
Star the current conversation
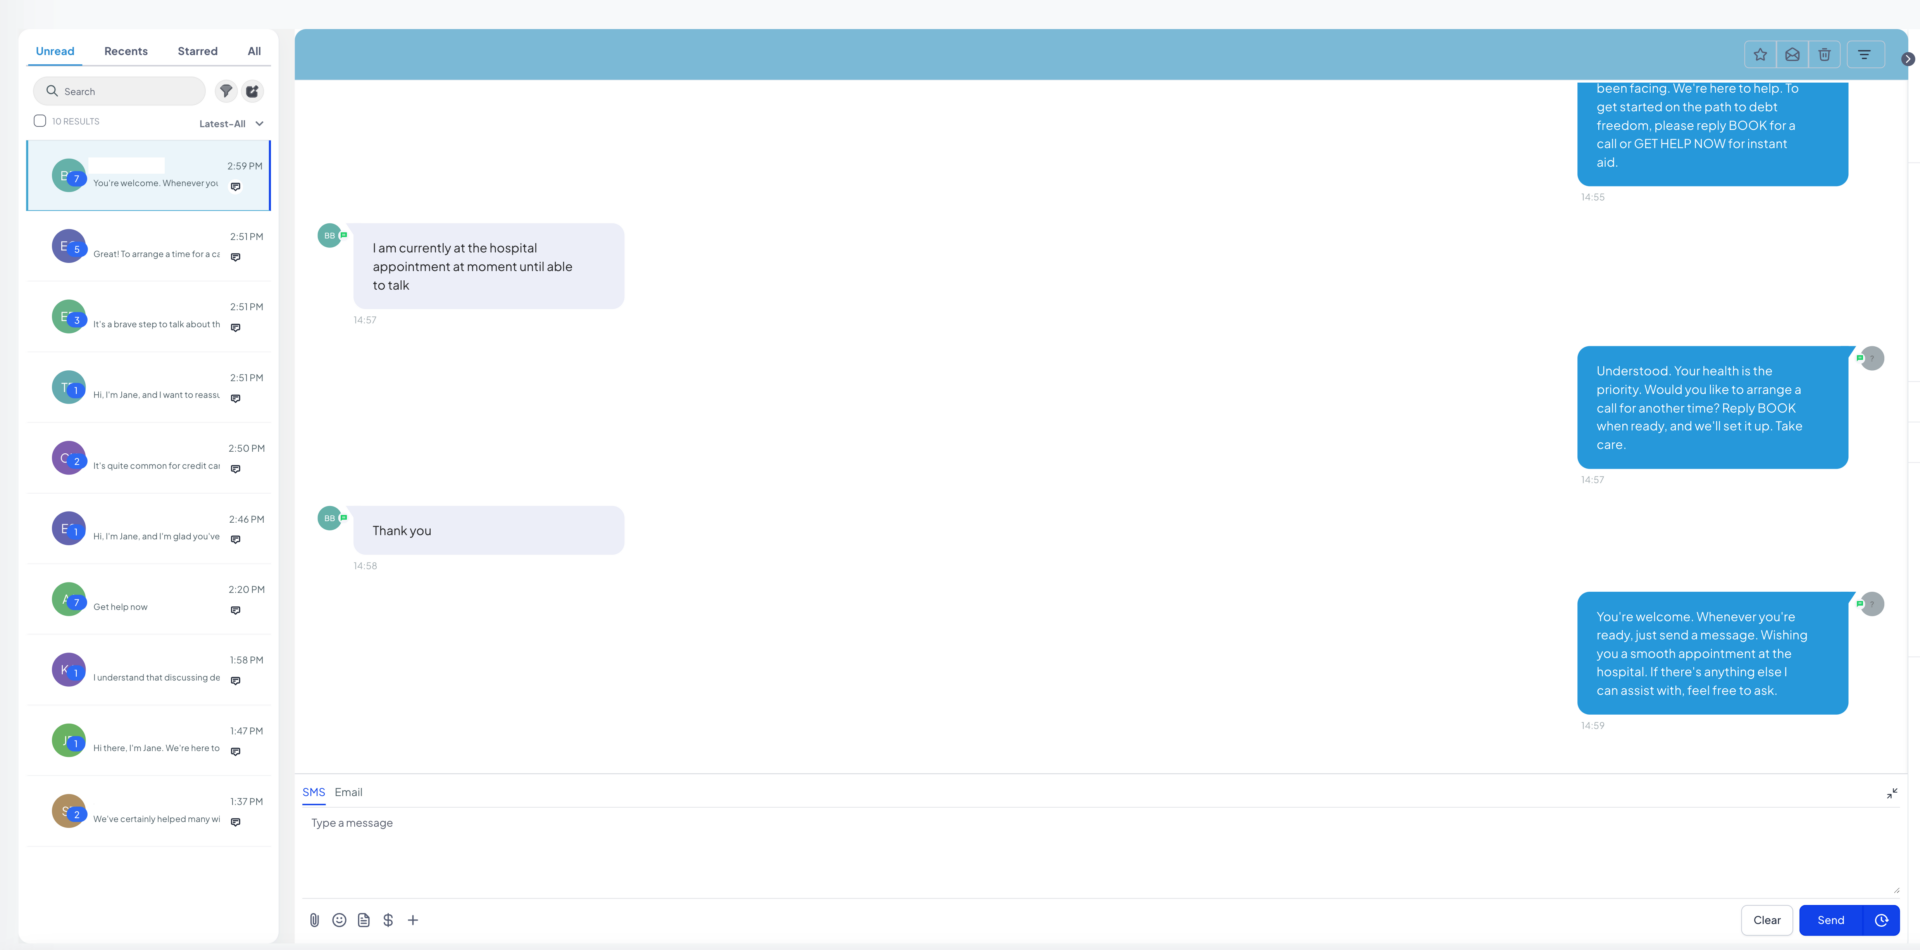point(1760,55)
